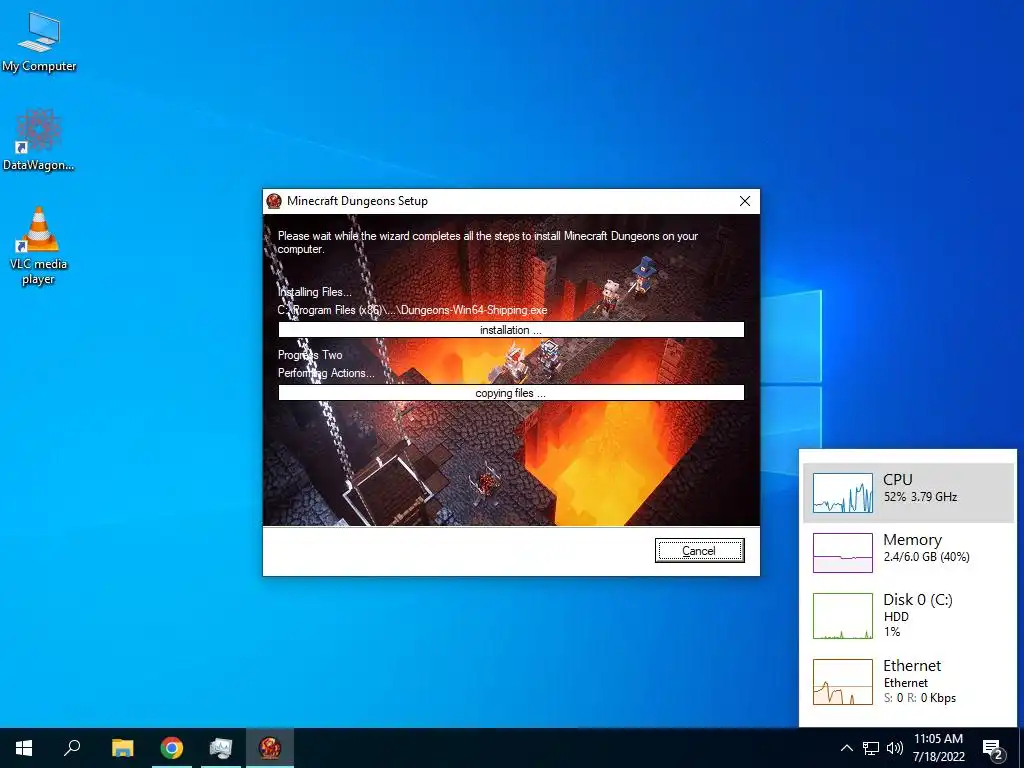Click the Minecraft Dungeons Setup title icon
The image size is (1024, 768).
point(274,201)
